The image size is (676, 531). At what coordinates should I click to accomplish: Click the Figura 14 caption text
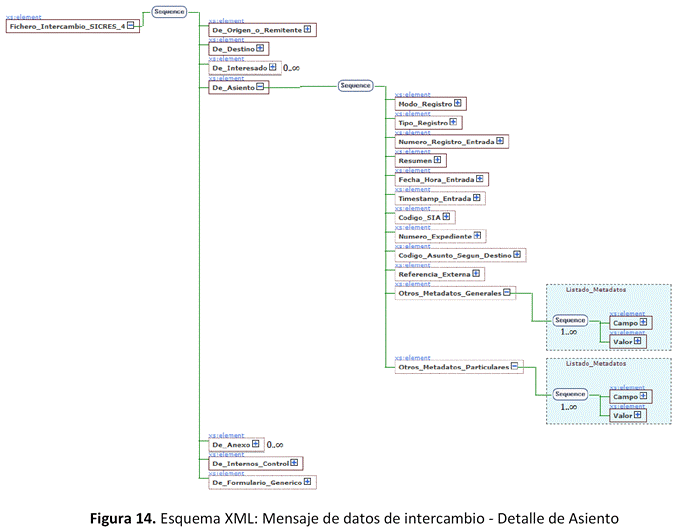coord(354,518)
